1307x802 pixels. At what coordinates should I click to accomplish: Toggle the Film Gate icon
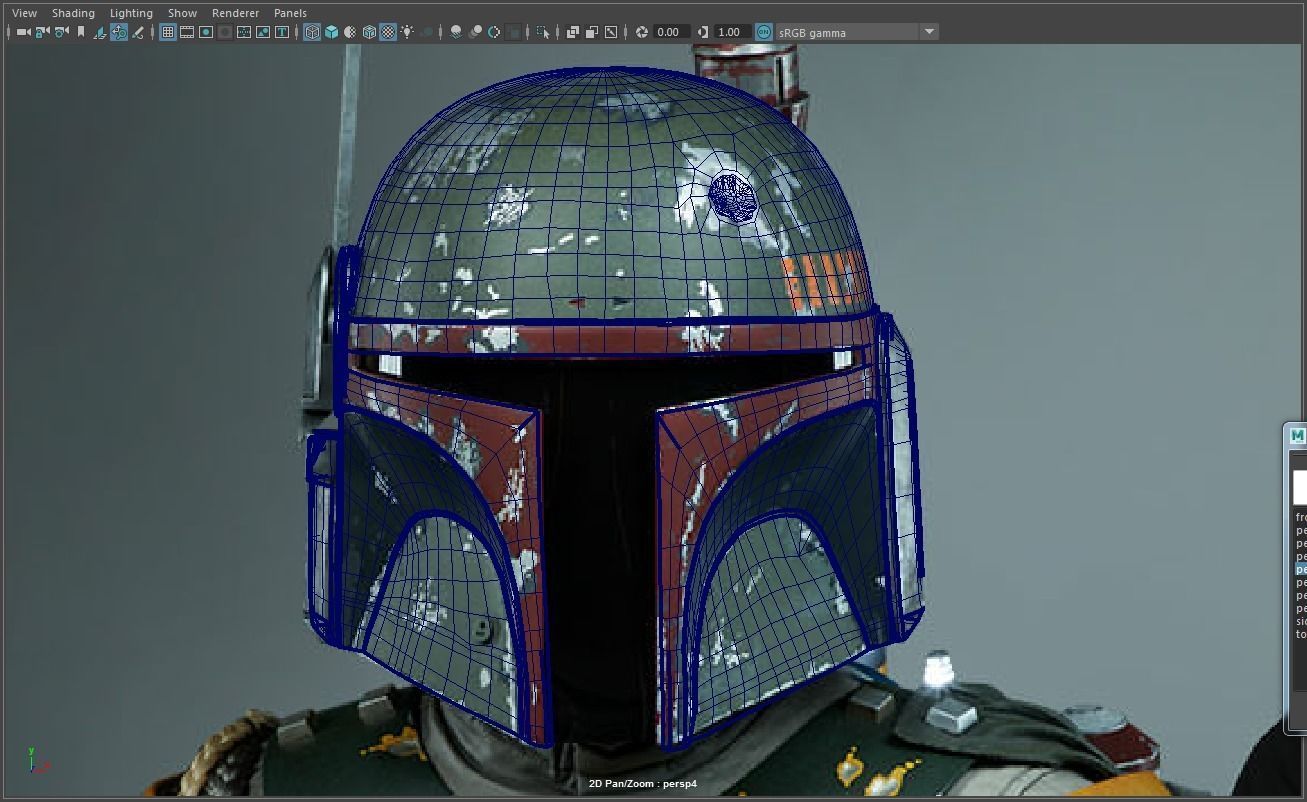[x=187, y=32]
